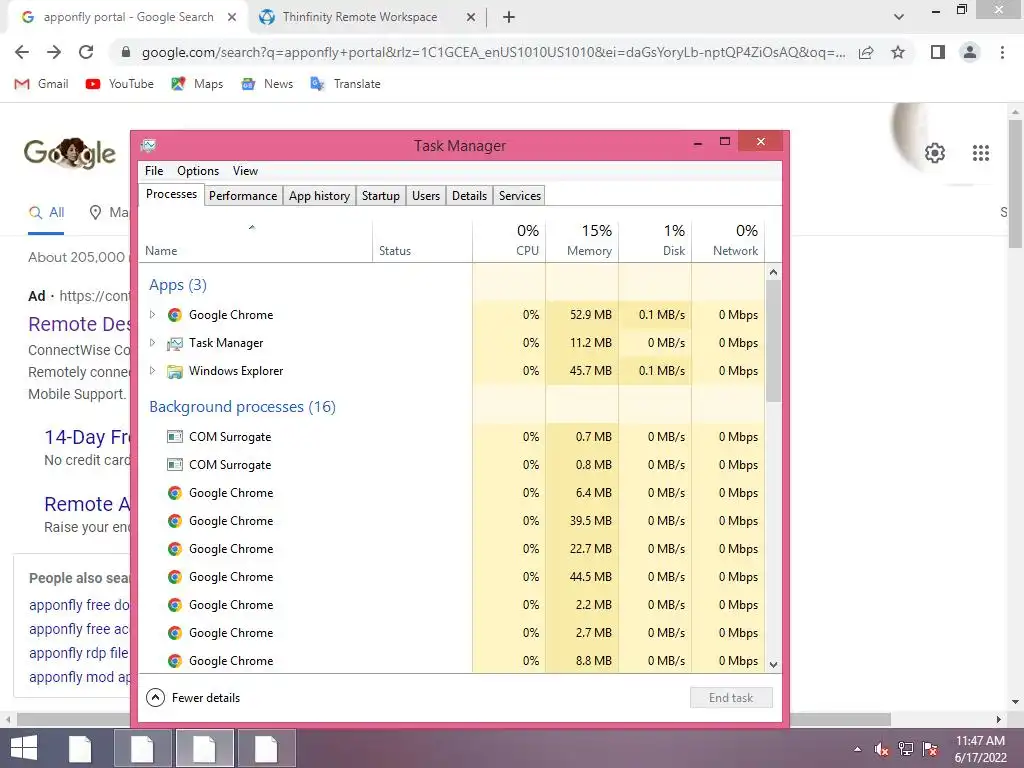Open the Chrome profile avatar icon
The height and width of the screenshot is (768, 1024).
pos(970,52)
